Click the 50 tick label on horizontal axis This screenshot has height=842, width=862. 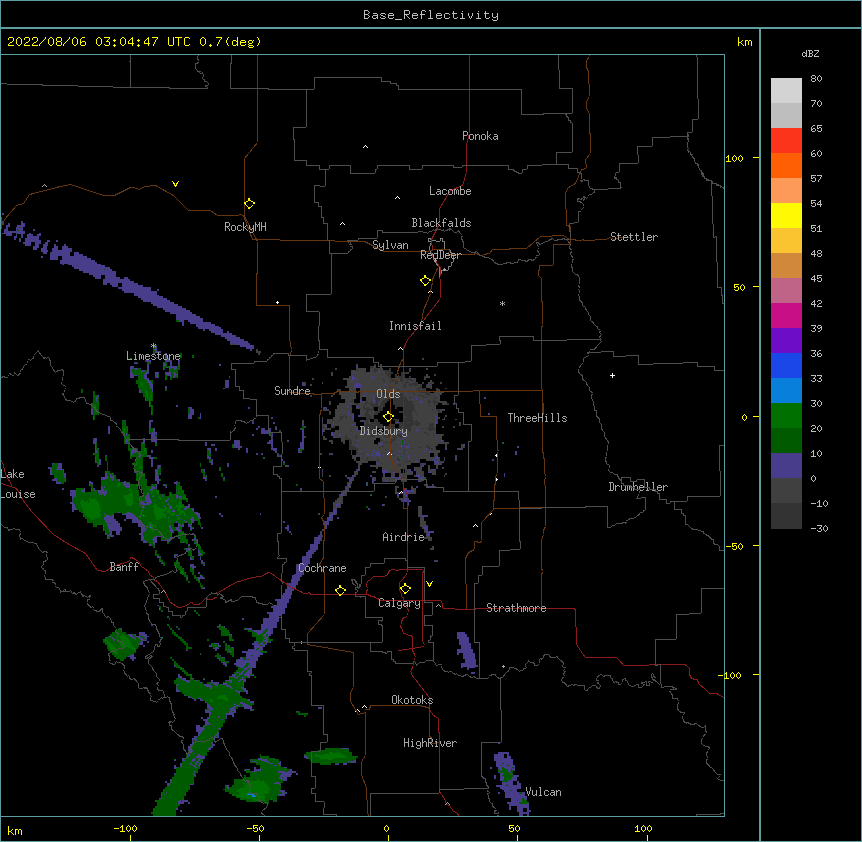(514, 828)
